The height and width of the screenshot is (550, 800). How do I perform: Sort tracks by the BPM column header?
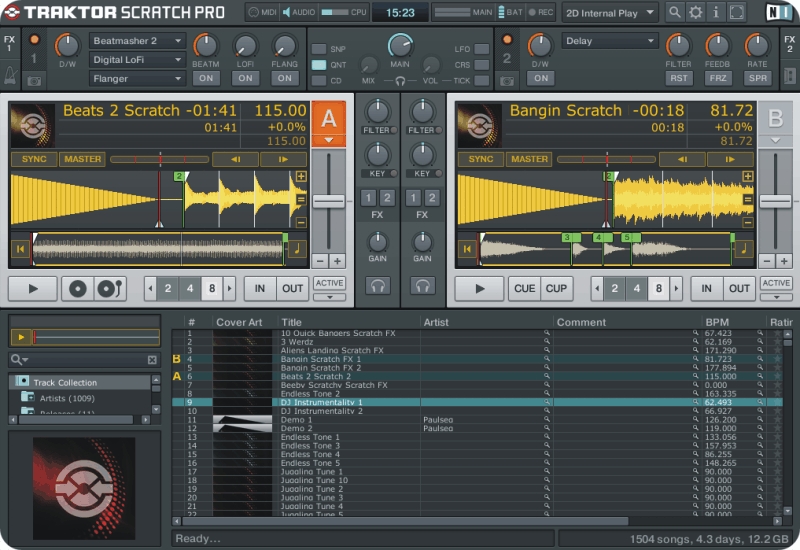click(717, 322)
